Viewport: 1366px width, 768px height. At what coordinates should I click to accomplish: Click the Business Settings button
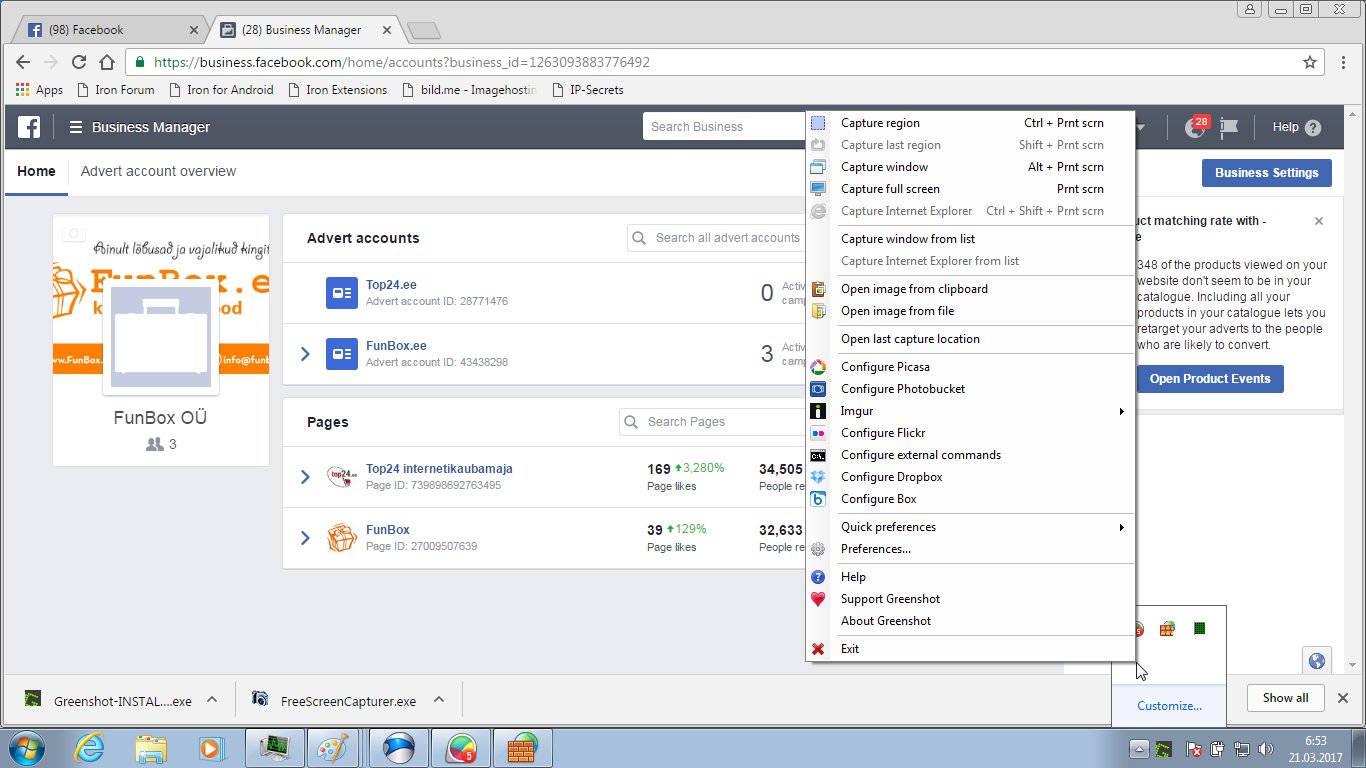(x=1267, y=173)
